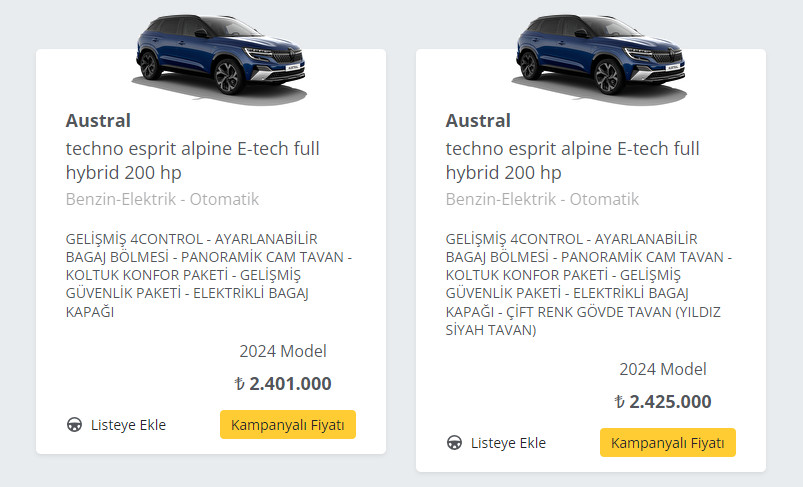Click the ₺ 2.401.000 price
Image resolution: width=803 pixels, height=487 pixels.
pos(283,384)
